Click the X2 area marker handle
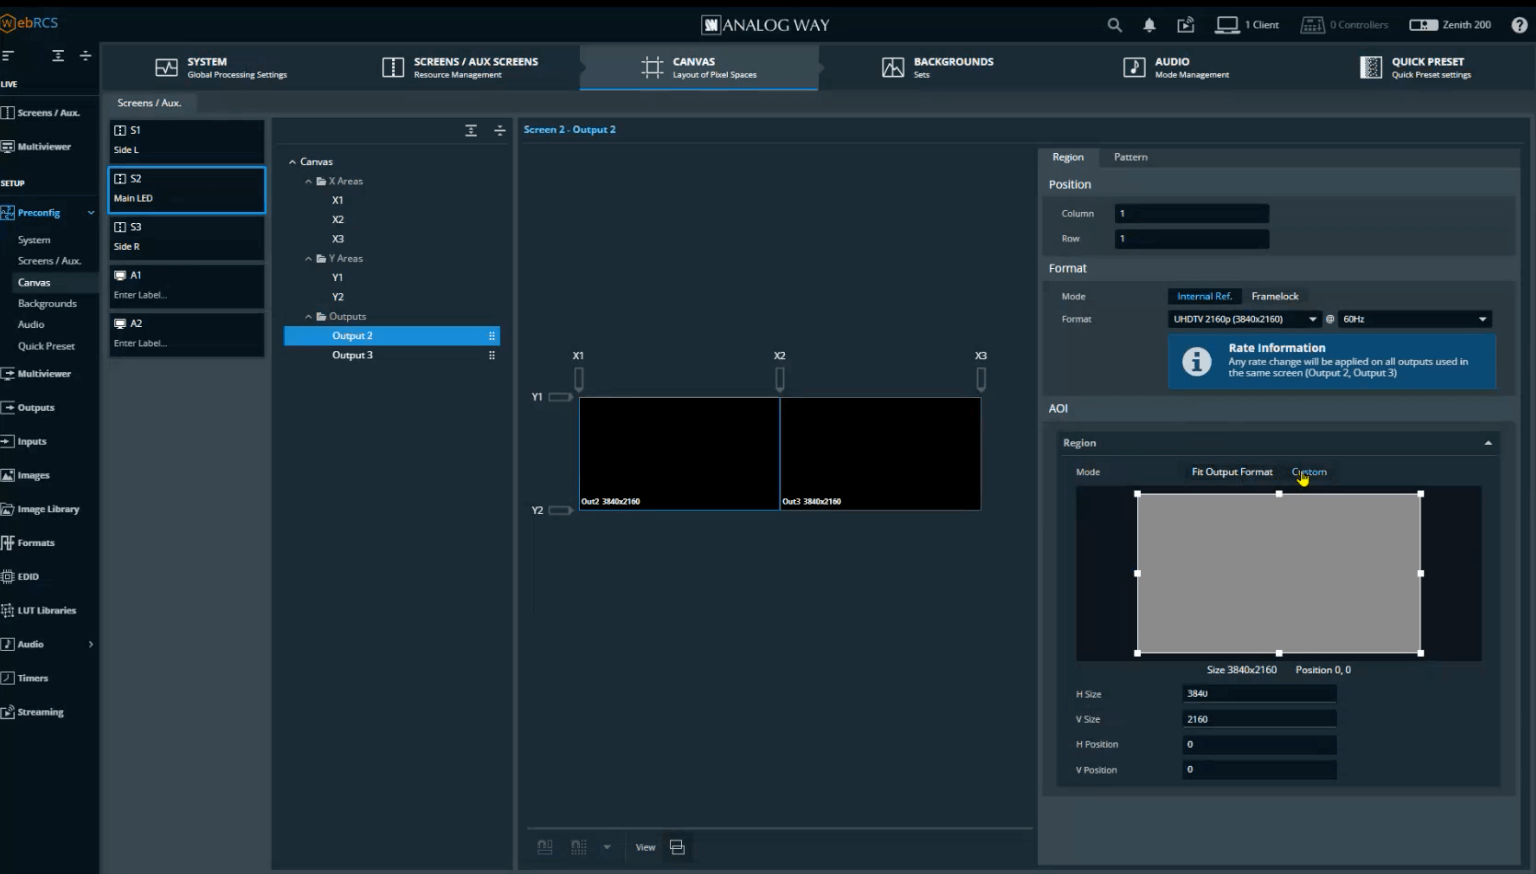The image size is (1536, 874). pyautogui.click(x=780, y=378)
